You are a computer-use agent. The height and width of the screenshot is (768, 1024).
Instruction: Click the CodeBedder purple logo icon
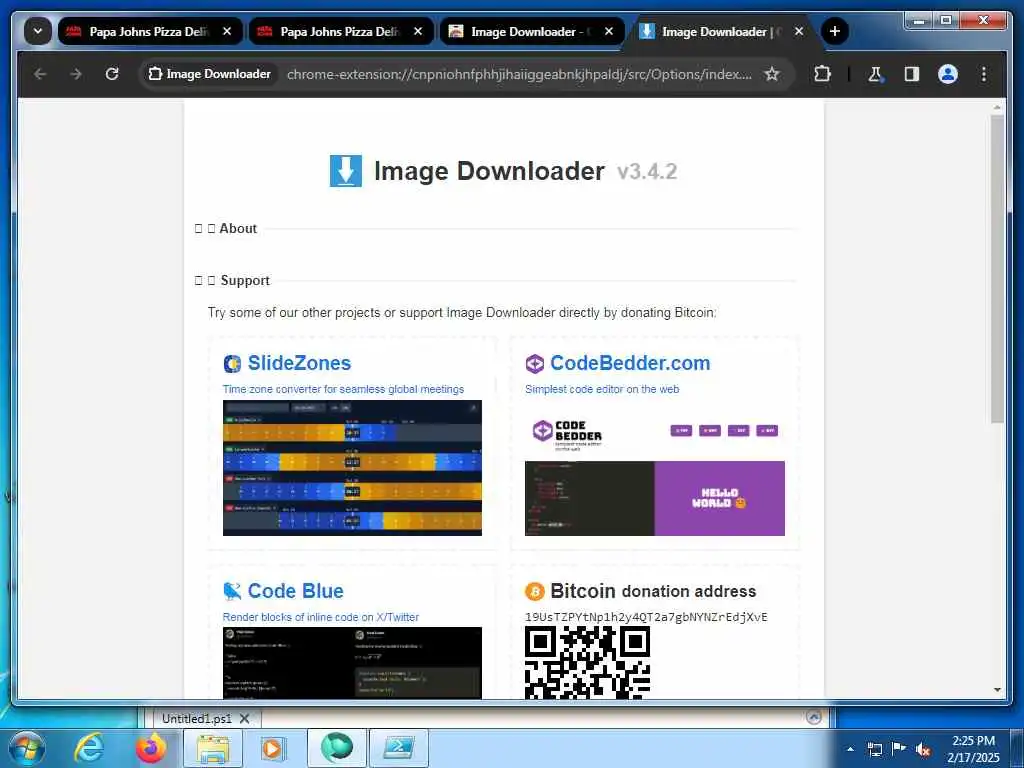tap(534, 364)
